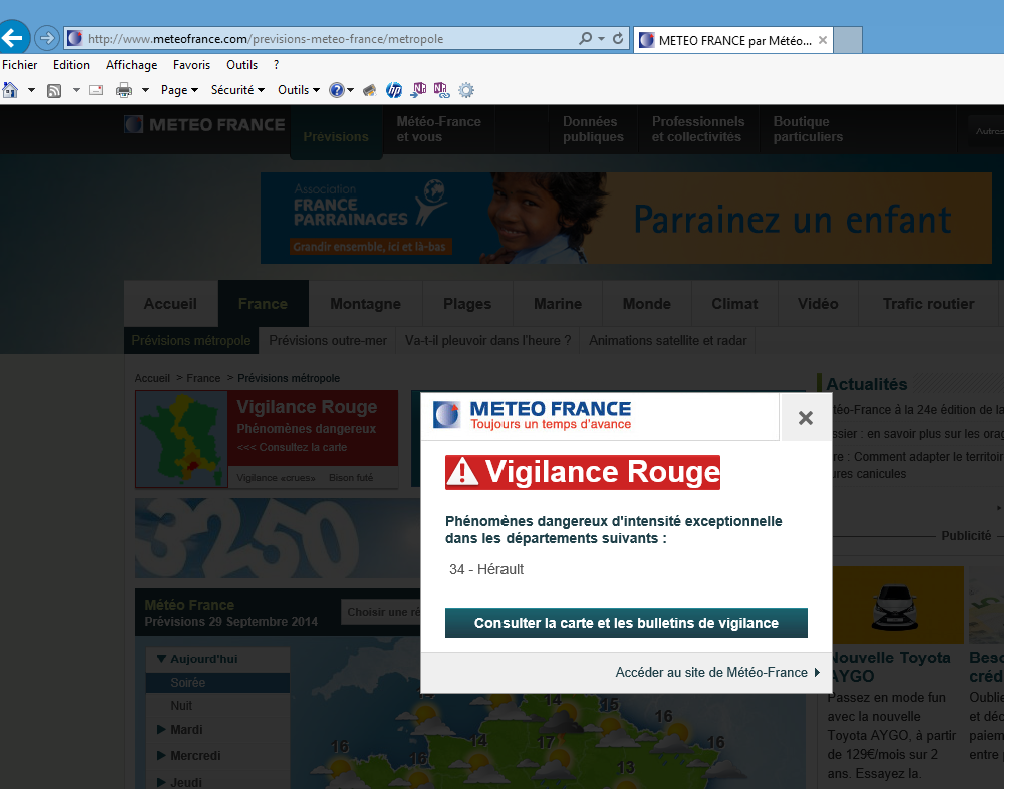Click the browser Back arrow button
This screenshot has width=1024, height=789.
click(x=13, y=39)
